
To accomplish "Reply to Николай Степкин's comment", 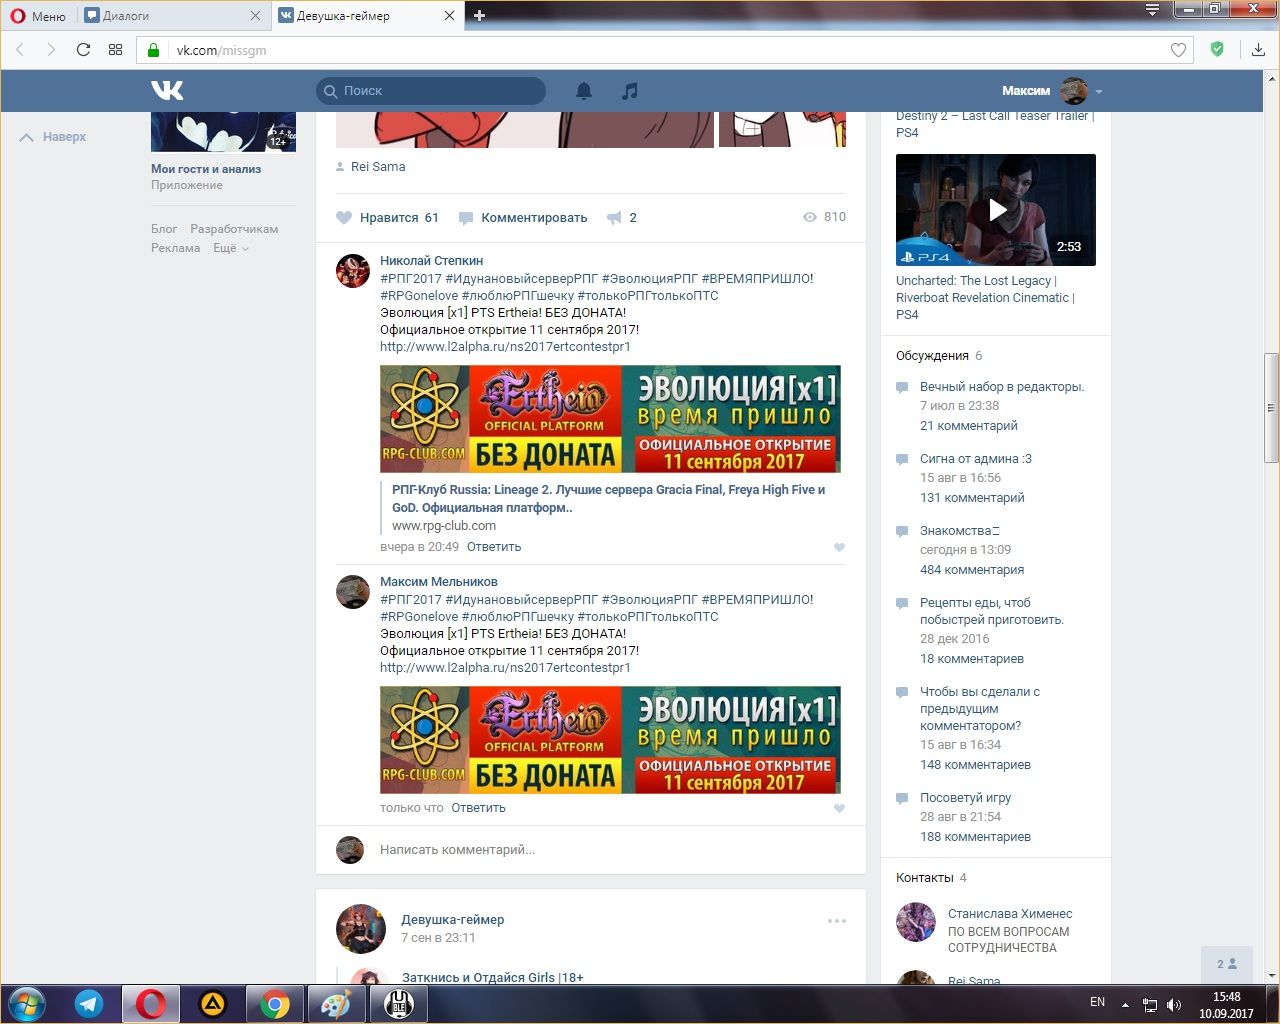I will (x=494, y=547).
